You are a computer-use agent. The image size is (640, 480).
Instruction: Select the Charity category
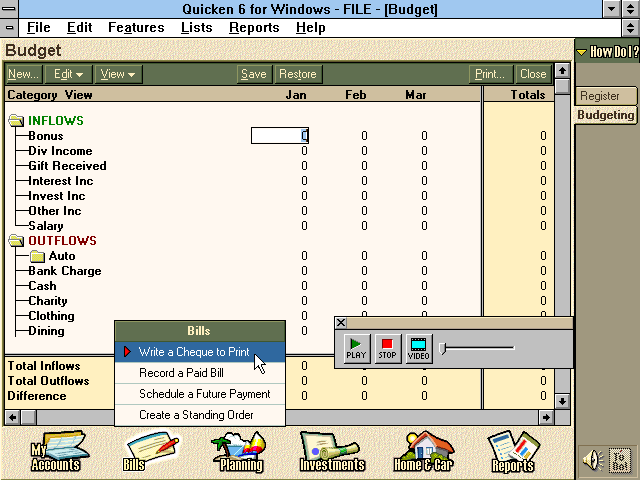click(x=48, y=301)
